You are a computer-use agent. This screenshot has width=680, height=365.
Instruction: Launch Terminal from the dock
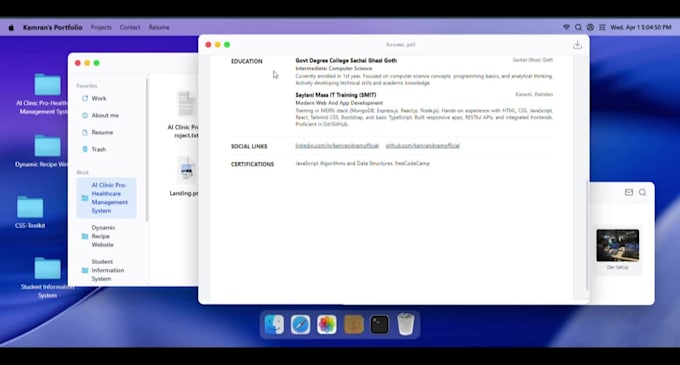pyautogui.click(x=379, y=324)
